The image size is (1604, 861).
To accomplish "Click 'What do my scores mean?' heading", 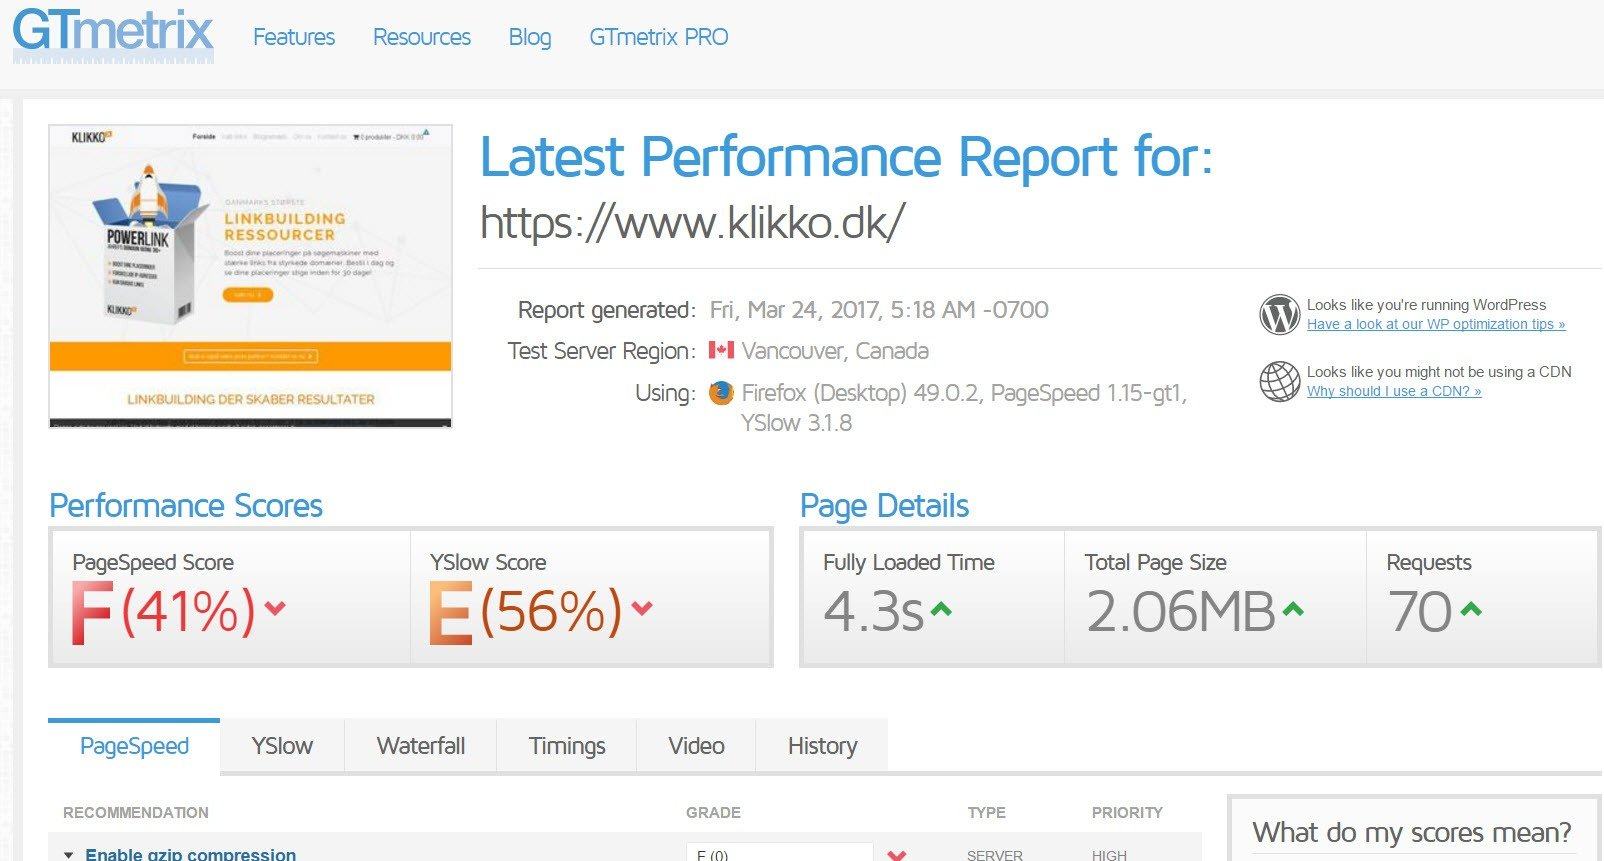I will 1412,832.
